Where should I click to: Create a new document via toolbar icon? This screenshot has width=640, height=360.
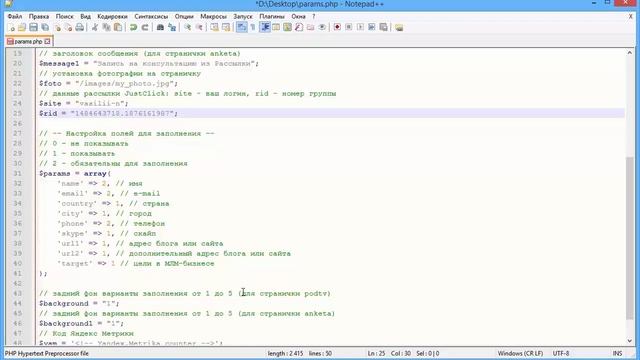11,27
